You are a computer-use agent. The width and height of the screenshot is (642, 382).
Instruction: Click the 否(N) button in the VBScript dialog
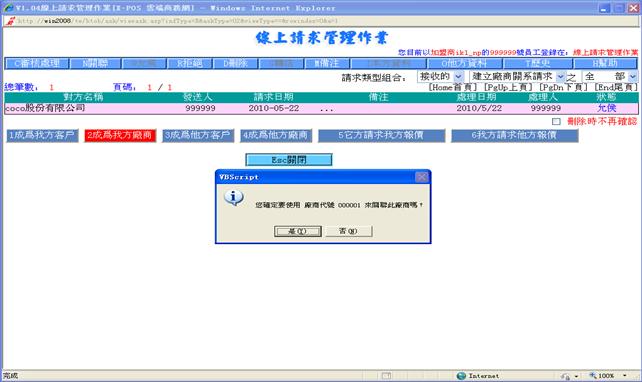[348, 231]
